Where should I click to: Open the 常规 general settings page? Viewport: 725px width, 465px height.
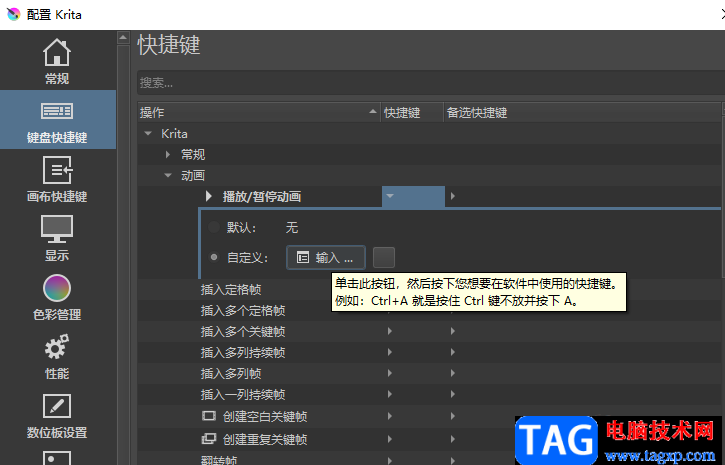(57, 61)
